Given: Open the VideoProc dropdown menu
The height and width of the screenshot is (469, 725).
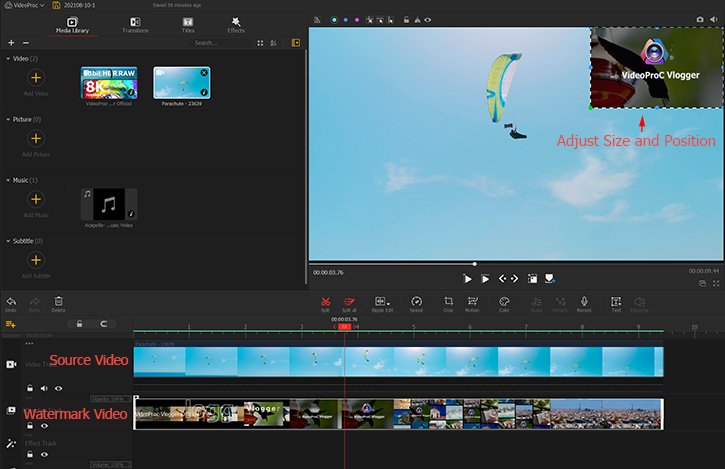Looking at the screenshot, I should (x=29, y=6).
